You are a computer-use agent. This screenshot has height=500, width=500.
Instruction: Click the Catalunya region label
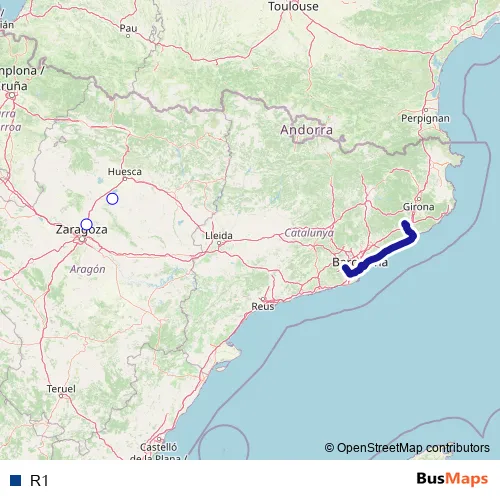[x=309, y=233]
